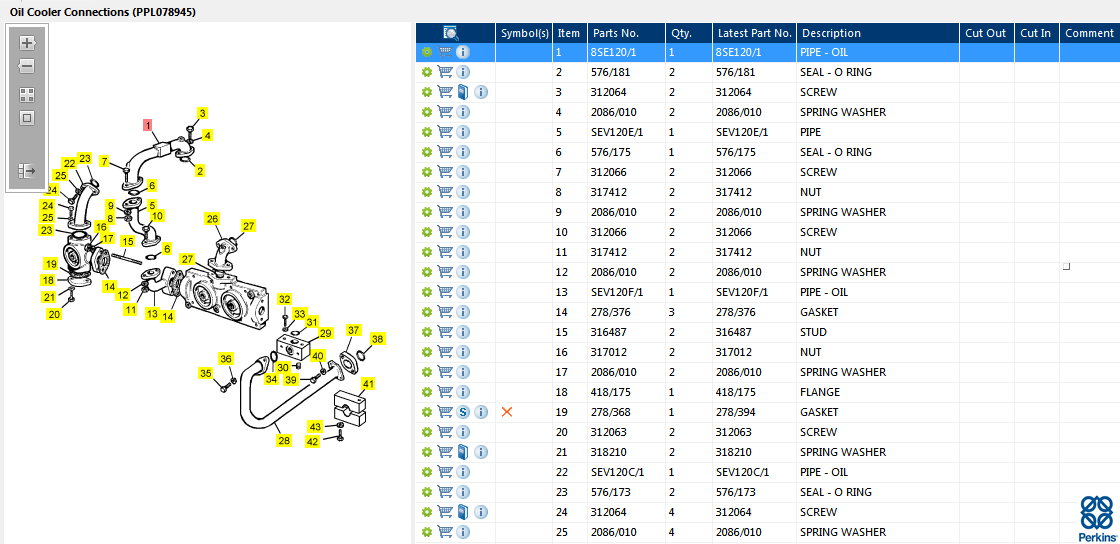Select callout 15 on the diagram

127,242
